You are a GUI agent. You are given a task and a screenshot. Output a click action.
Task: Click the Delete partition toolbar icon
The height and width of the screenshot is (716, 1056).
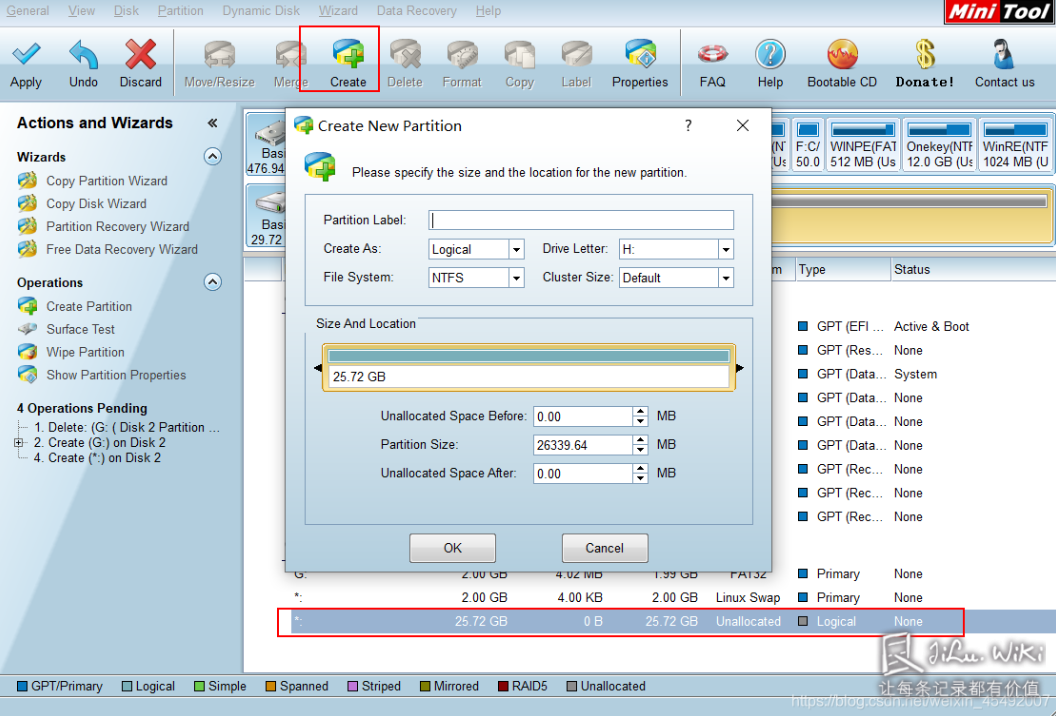pos(405,55)
